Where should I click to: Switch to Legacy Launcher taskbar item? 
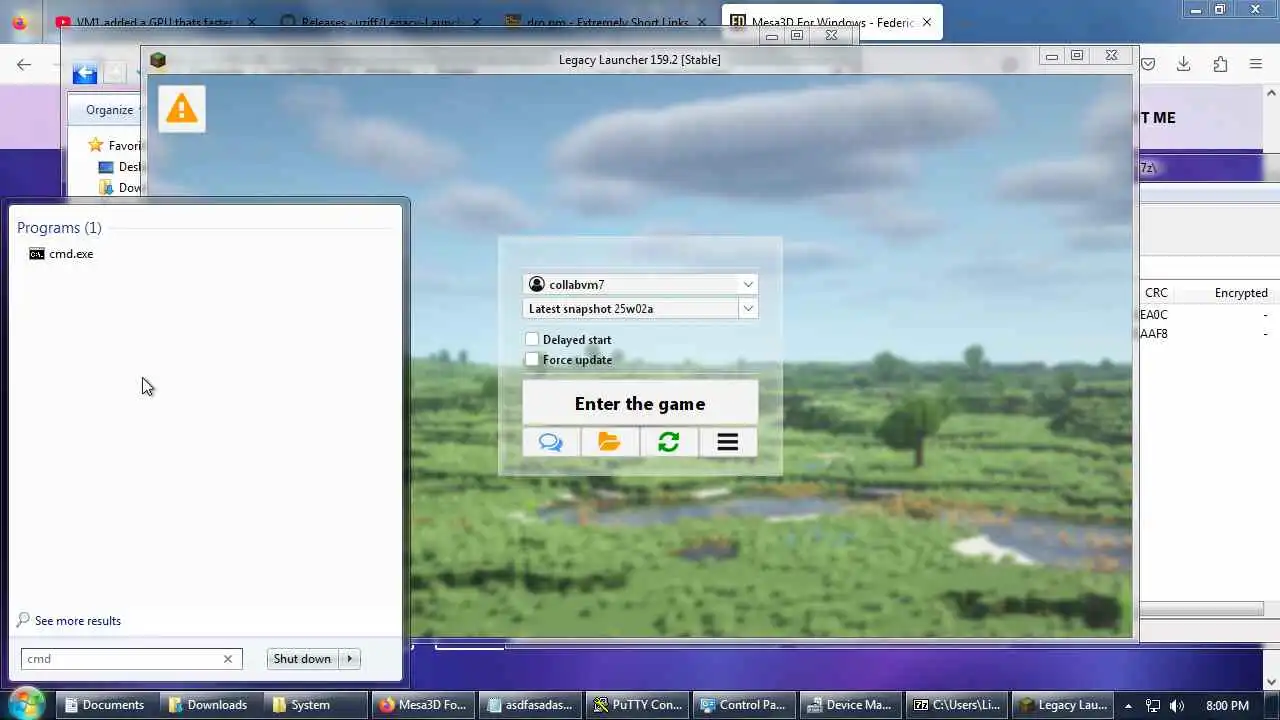(x=1062, y=705)
